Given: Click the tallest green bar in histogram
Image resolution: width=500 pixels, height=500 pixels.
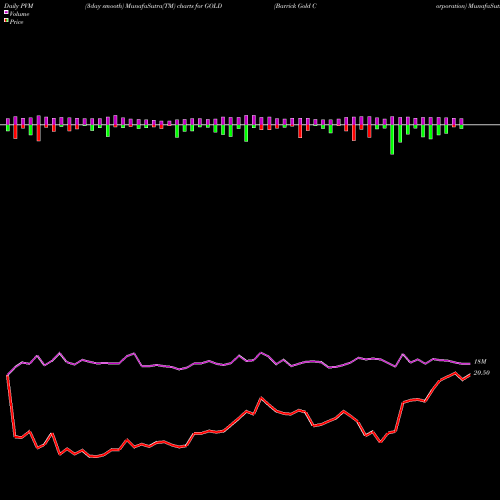Looking at the screenshot, I should 392,140.
